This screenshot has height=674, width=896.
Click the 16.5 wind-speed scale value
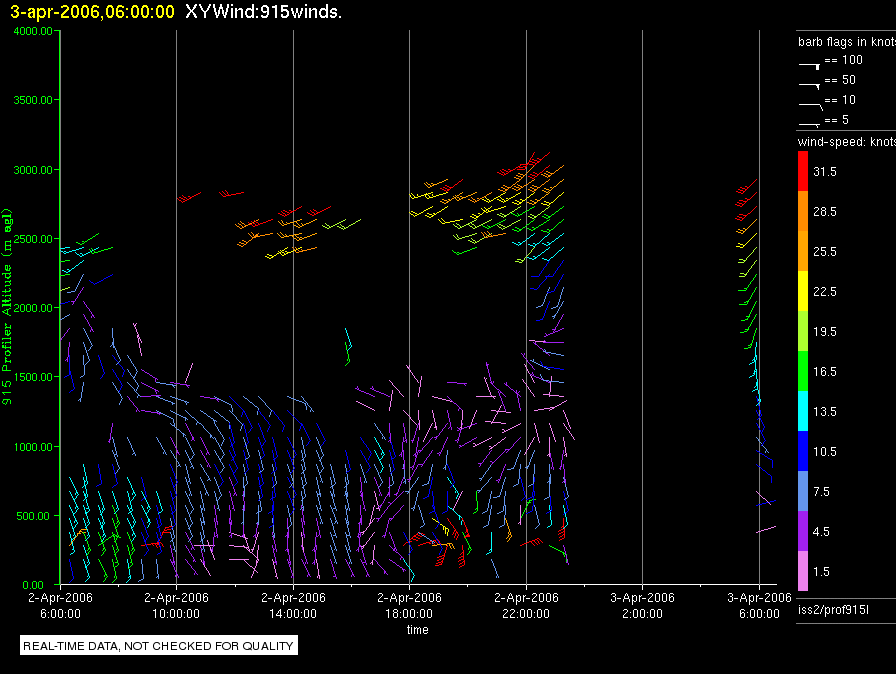point(825,372)
